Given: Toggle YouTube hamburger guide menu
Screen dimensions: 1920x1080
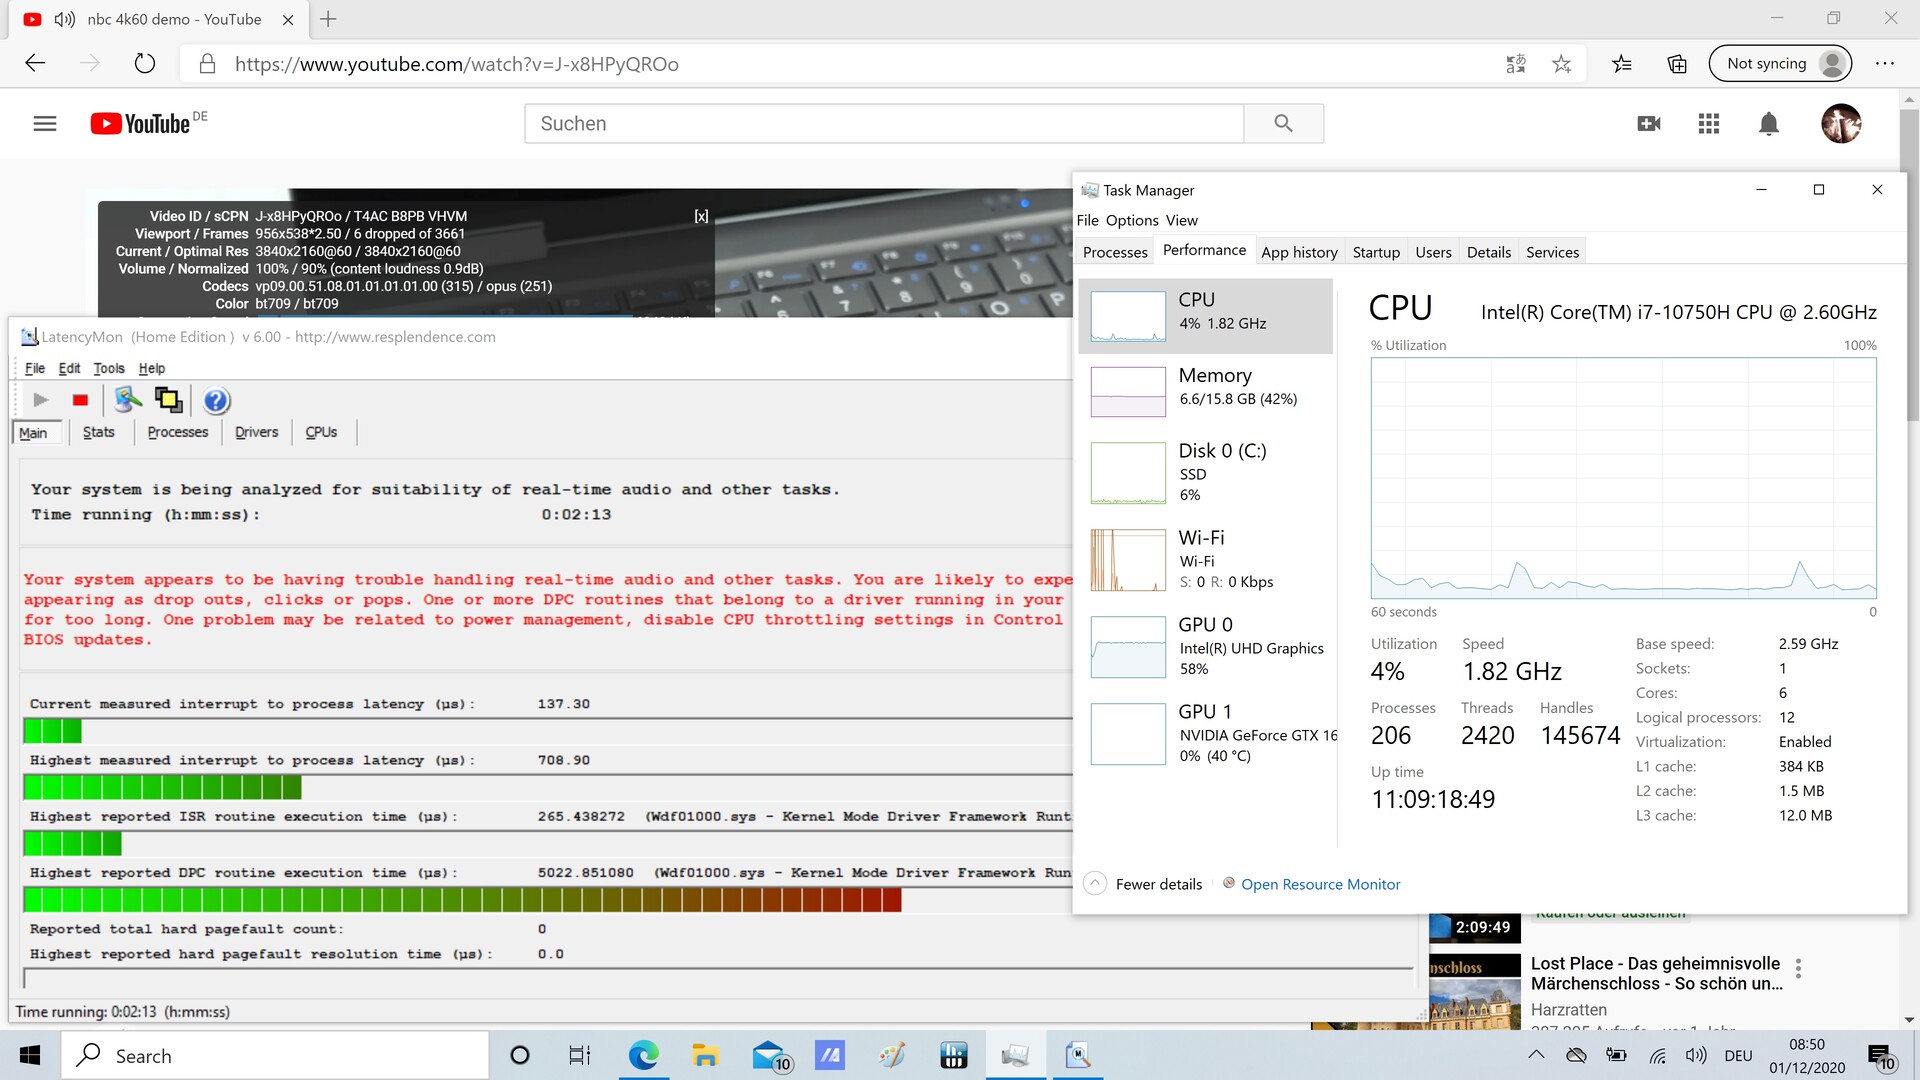Looking at the screenshot, I should pos(45,124).
